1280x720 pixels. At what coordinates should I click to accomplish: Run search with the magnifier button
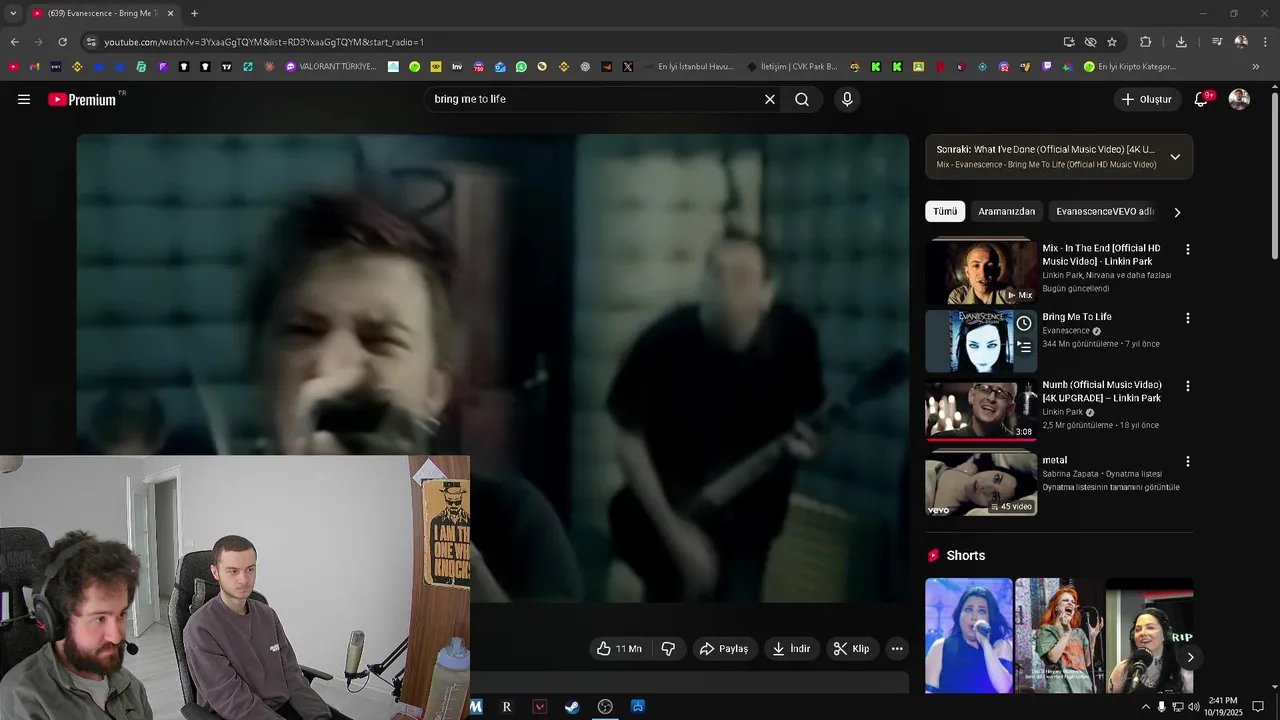point(802,99)
